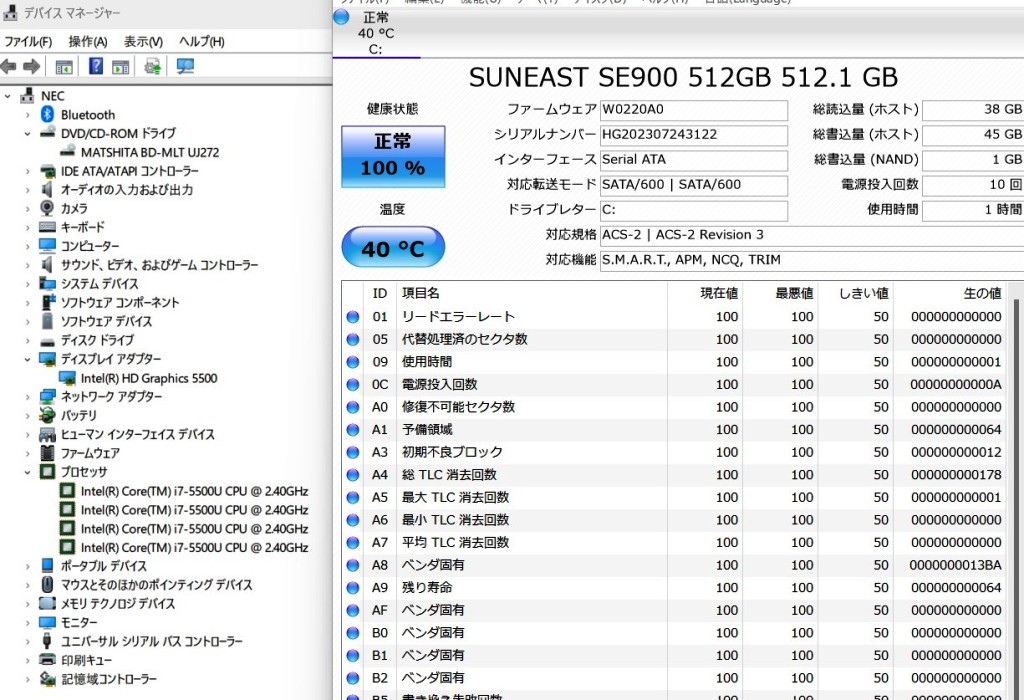Select the ポータブル デバイス category icon
1024x700 pixels.
47,565
